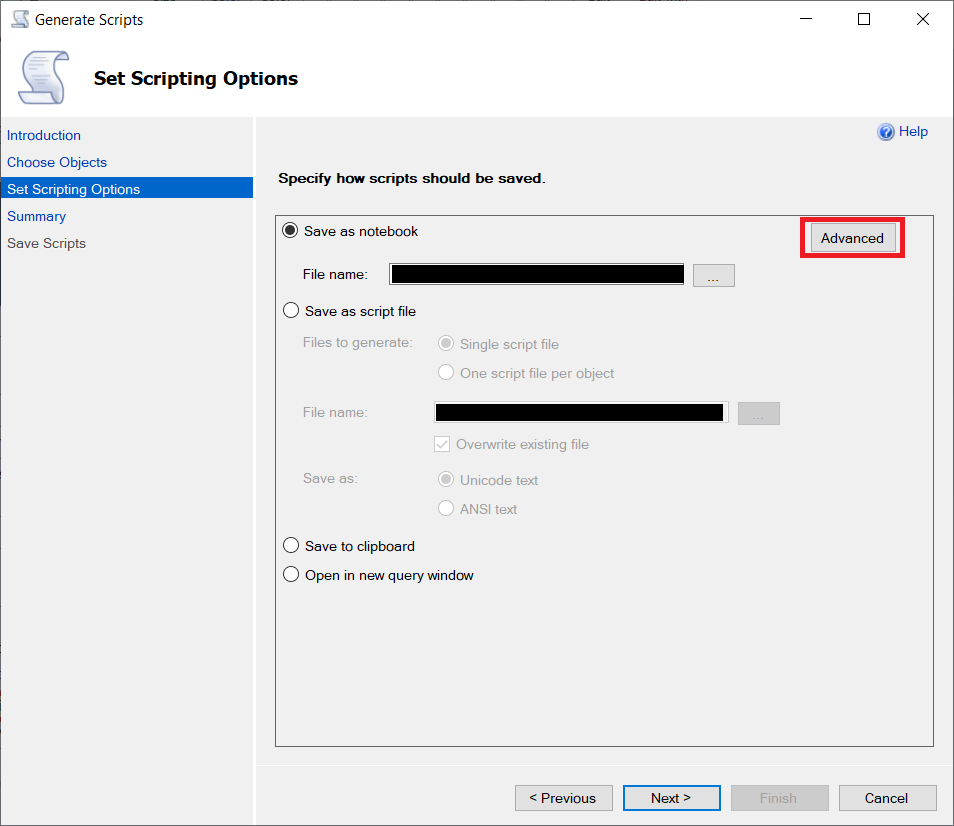
Task: Click the Generate Scripts icon in the title bar
Action: [18, 18]
